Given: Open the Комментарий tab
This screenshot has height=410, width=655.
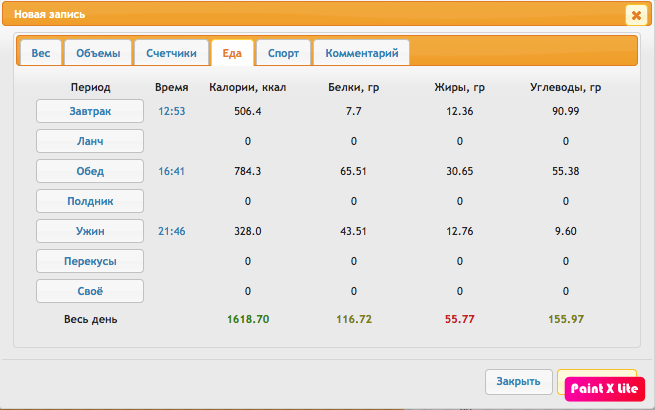Looking at the screenshot, I should tap(362, 53).
